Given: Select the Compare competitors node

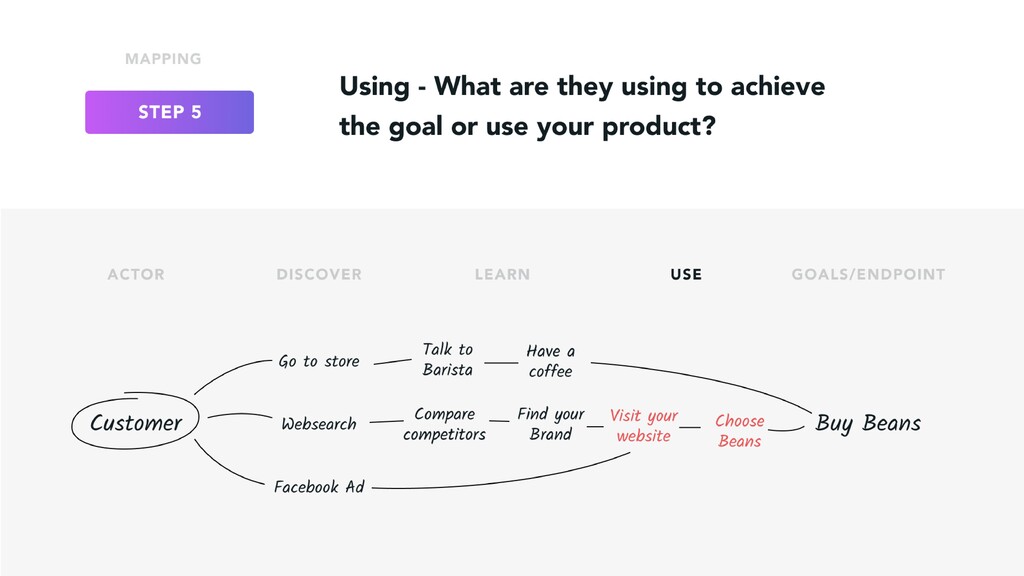Looking at the screenshot, I should point(444,424).
